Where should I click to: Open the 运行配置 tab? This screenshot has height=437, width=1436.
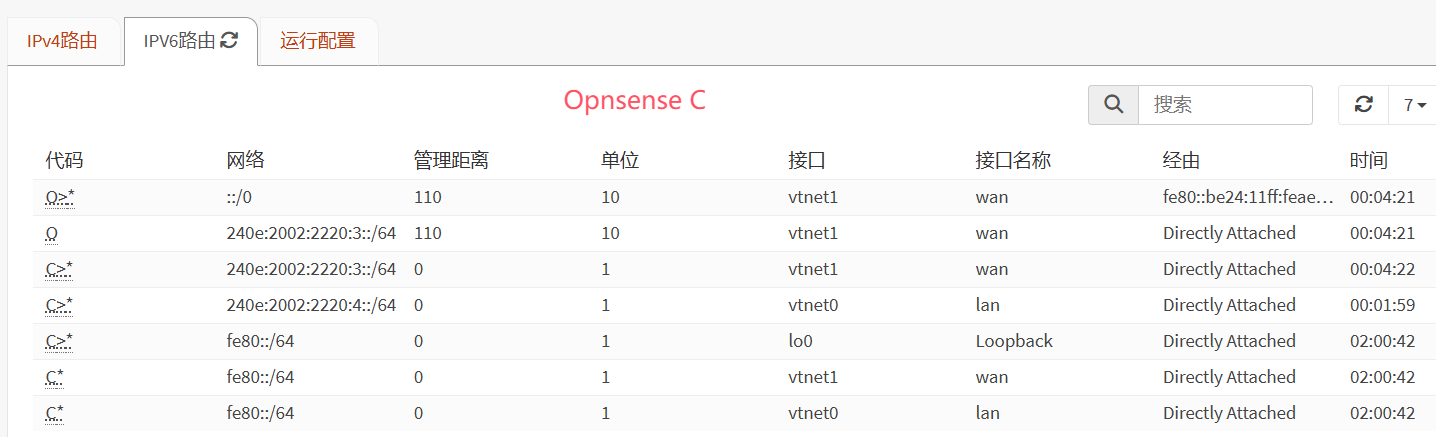click(317, 41)
